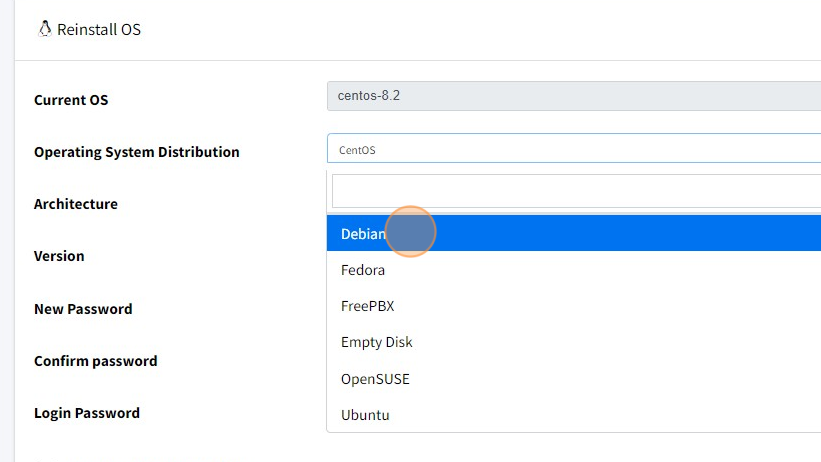Click the Current OS label

click(x=71, y=100)
